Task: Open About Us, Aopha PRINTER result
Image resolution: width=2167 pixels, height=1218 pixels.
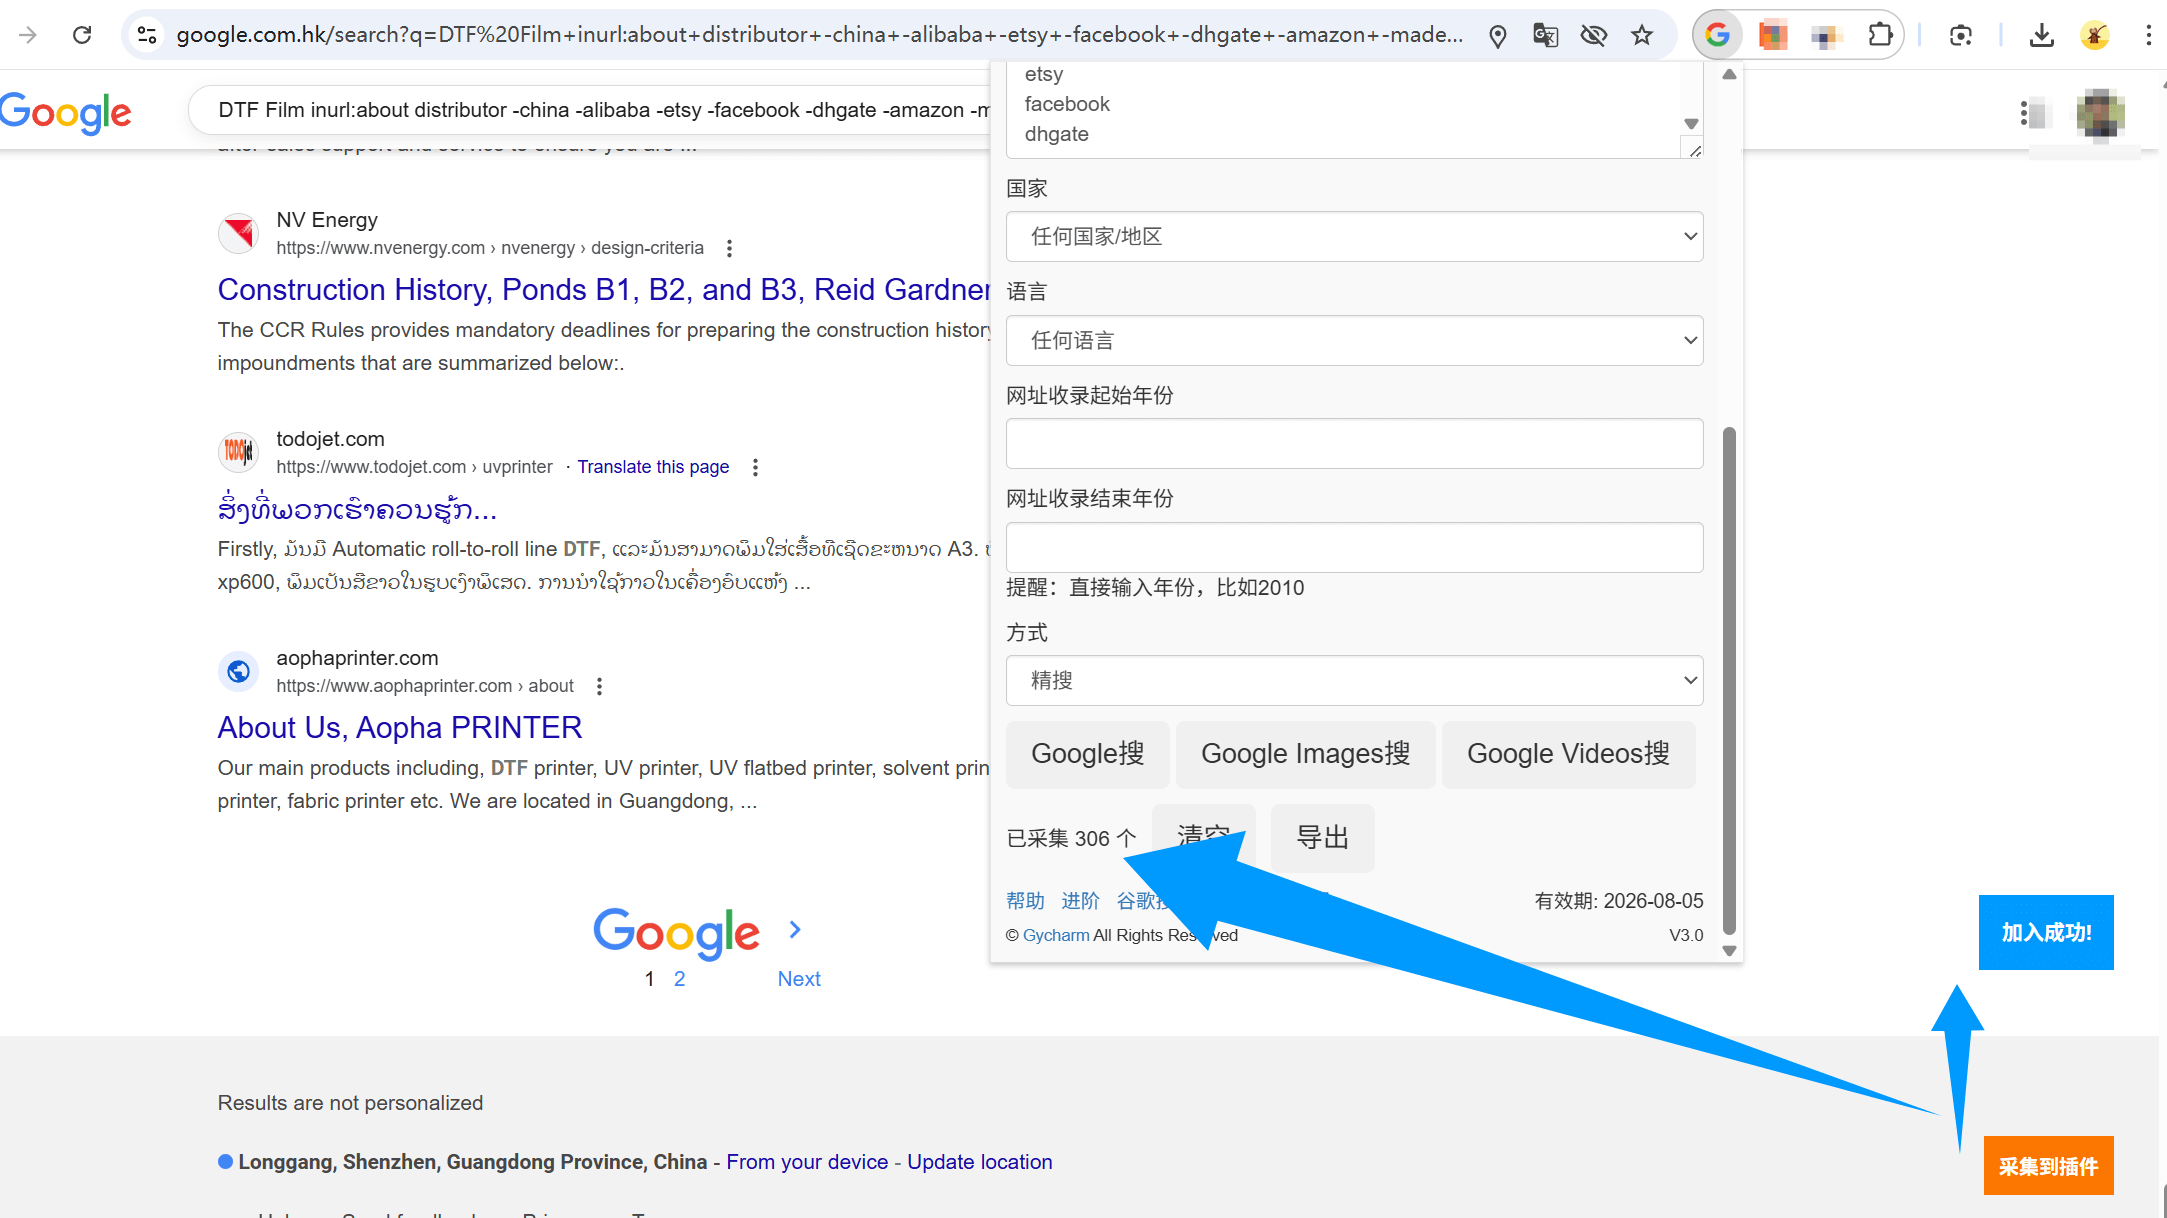Action: (x=400, y=728)
